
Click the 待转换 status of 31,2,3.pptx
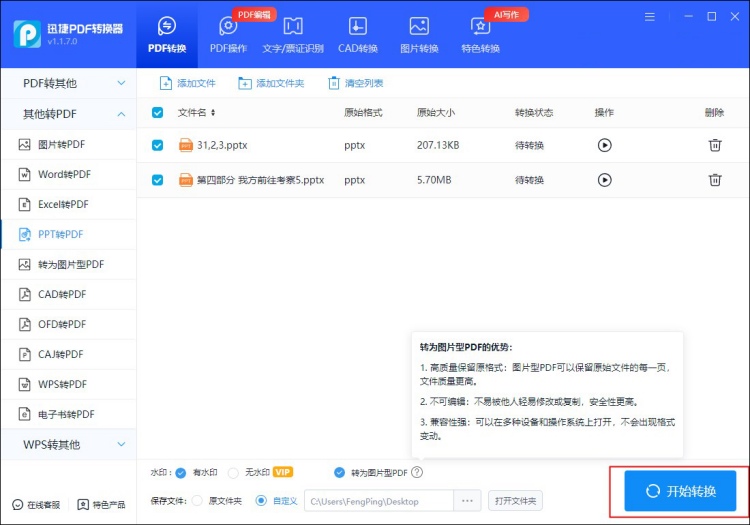tap(529, 145)
